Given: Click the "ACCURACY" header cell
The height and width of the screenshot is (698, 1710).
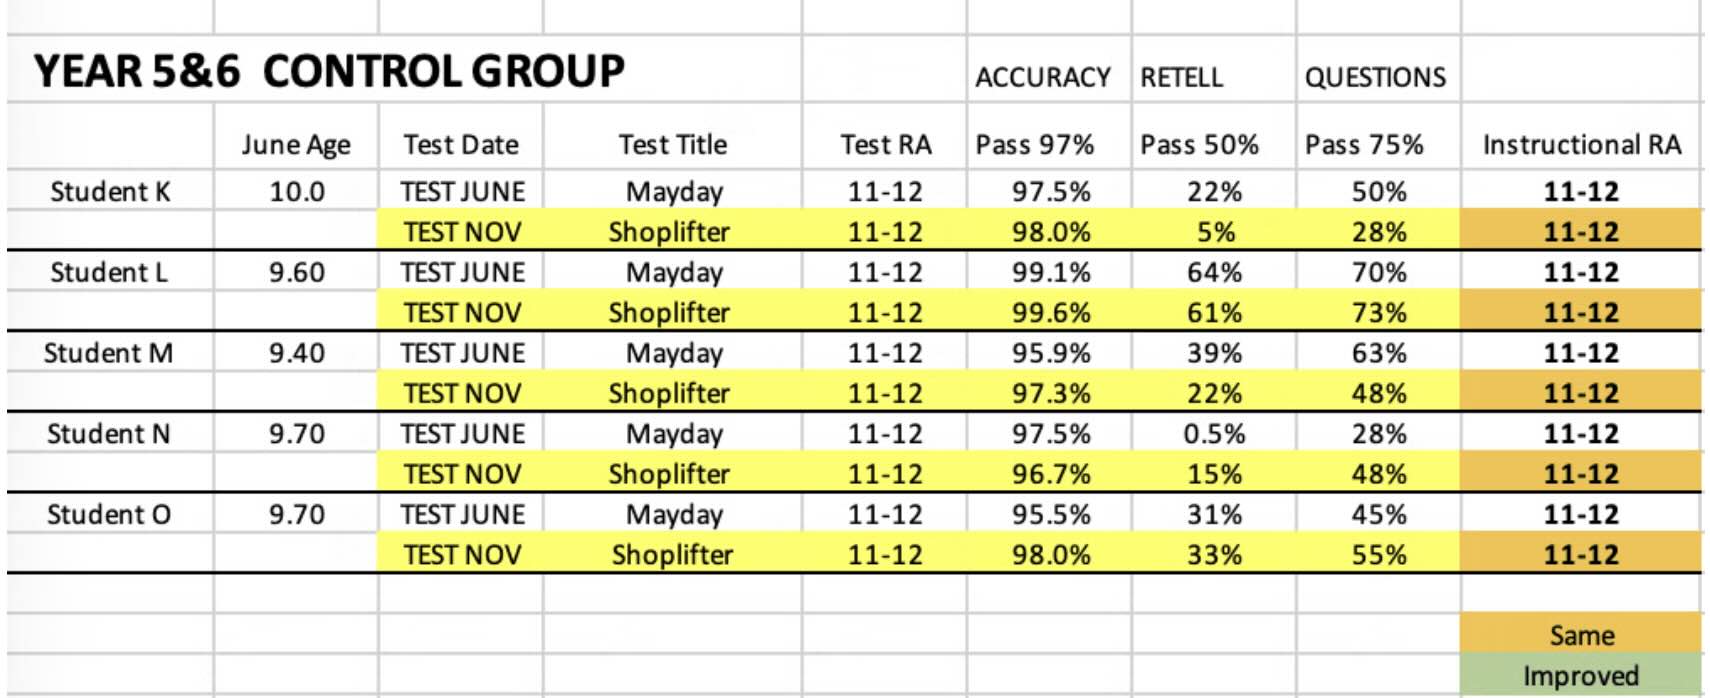Looking at the screenshot, I should [1043, 77].
